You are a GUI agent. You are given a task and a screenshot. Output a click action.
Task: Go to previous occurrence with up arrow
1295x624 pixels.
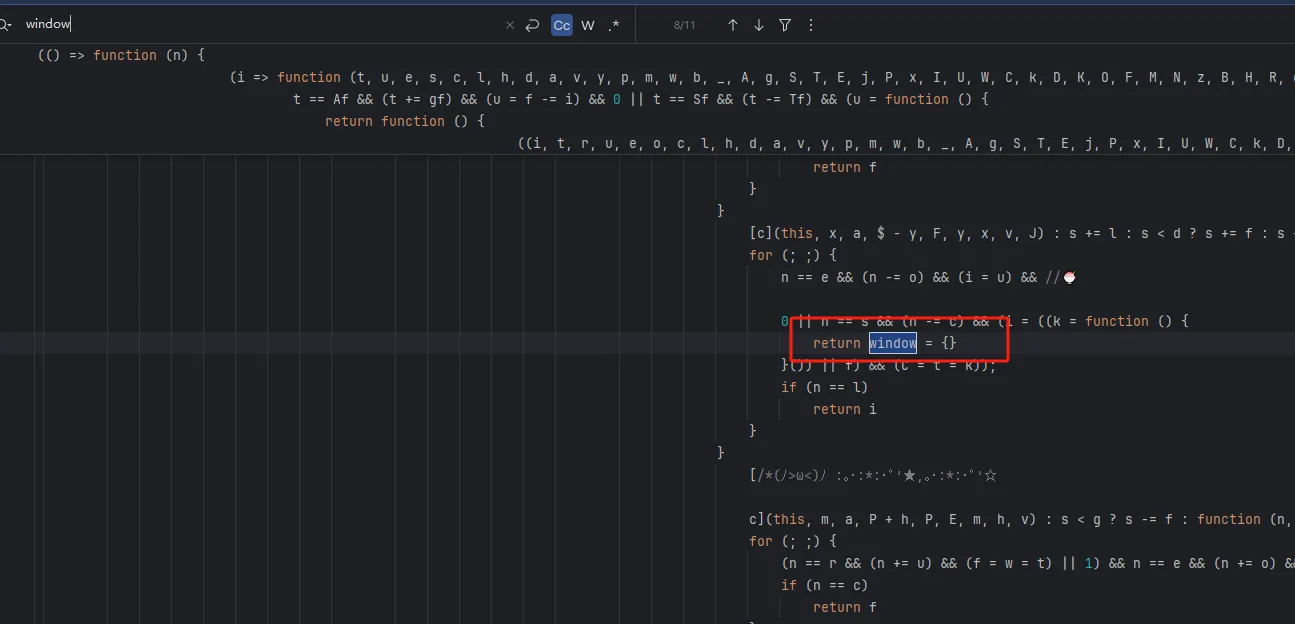click(x=733, y=25)
